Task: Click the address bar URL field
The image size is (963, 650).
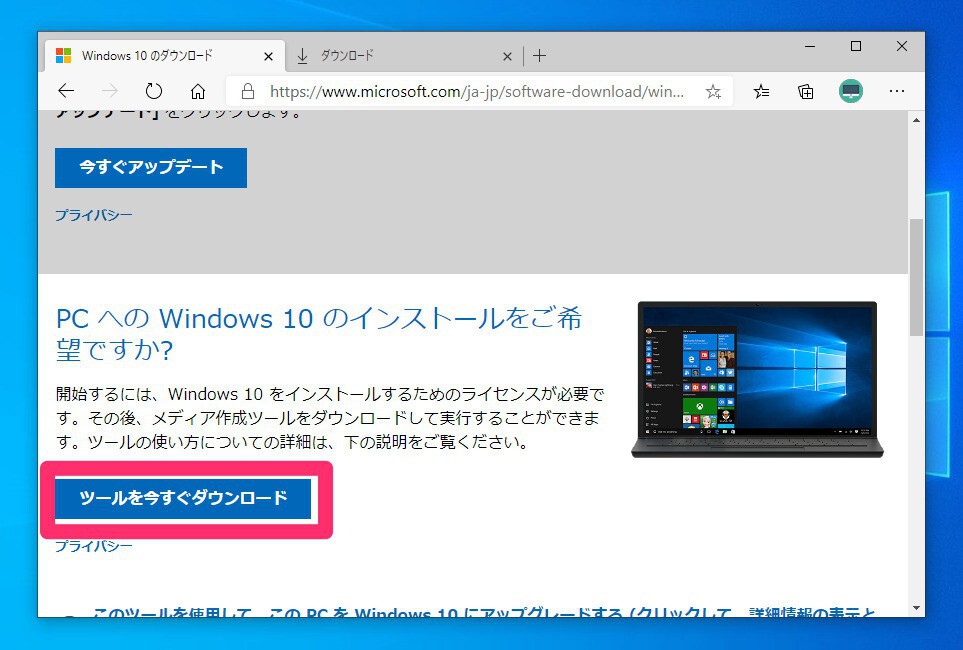Action: (477, 92)
